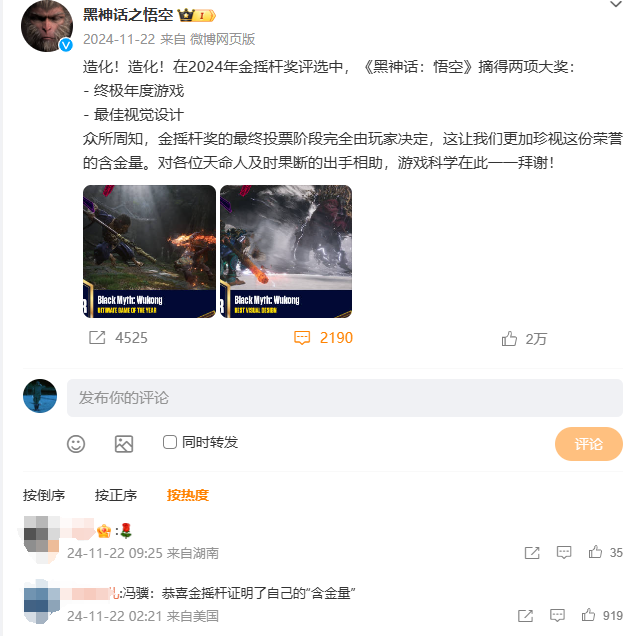Like the 冯骥 comment with 919 likes
This screenshot has height=636, width=640.
click(x=588, y=615)
